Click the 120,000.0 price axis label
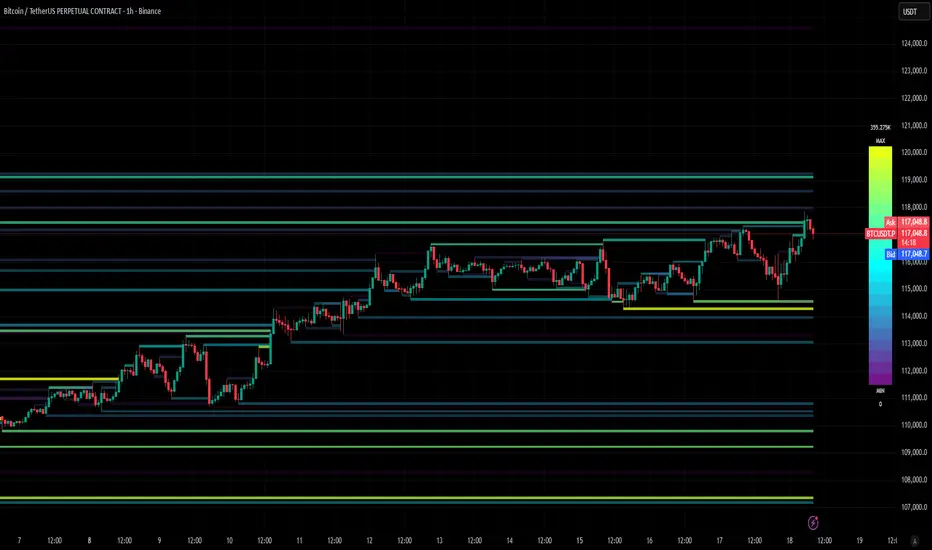 point(914,152)
